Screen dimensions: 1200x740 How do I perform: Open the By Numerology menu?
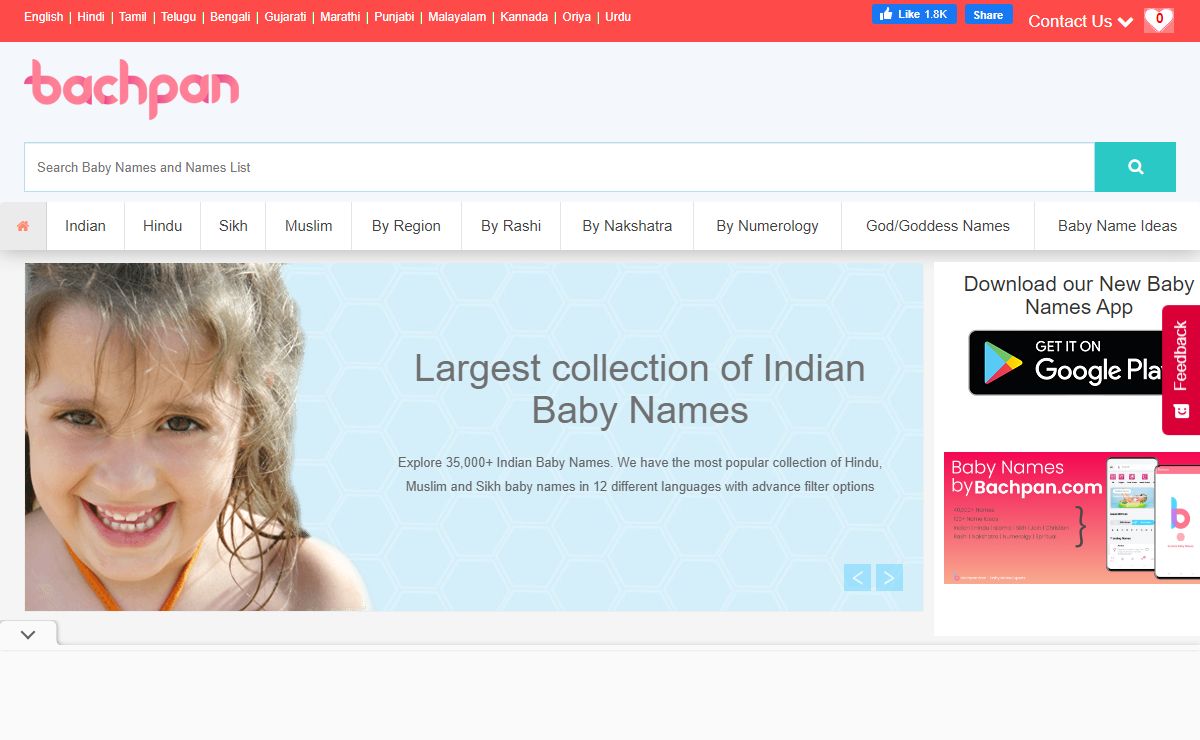(x=767, y=226)
